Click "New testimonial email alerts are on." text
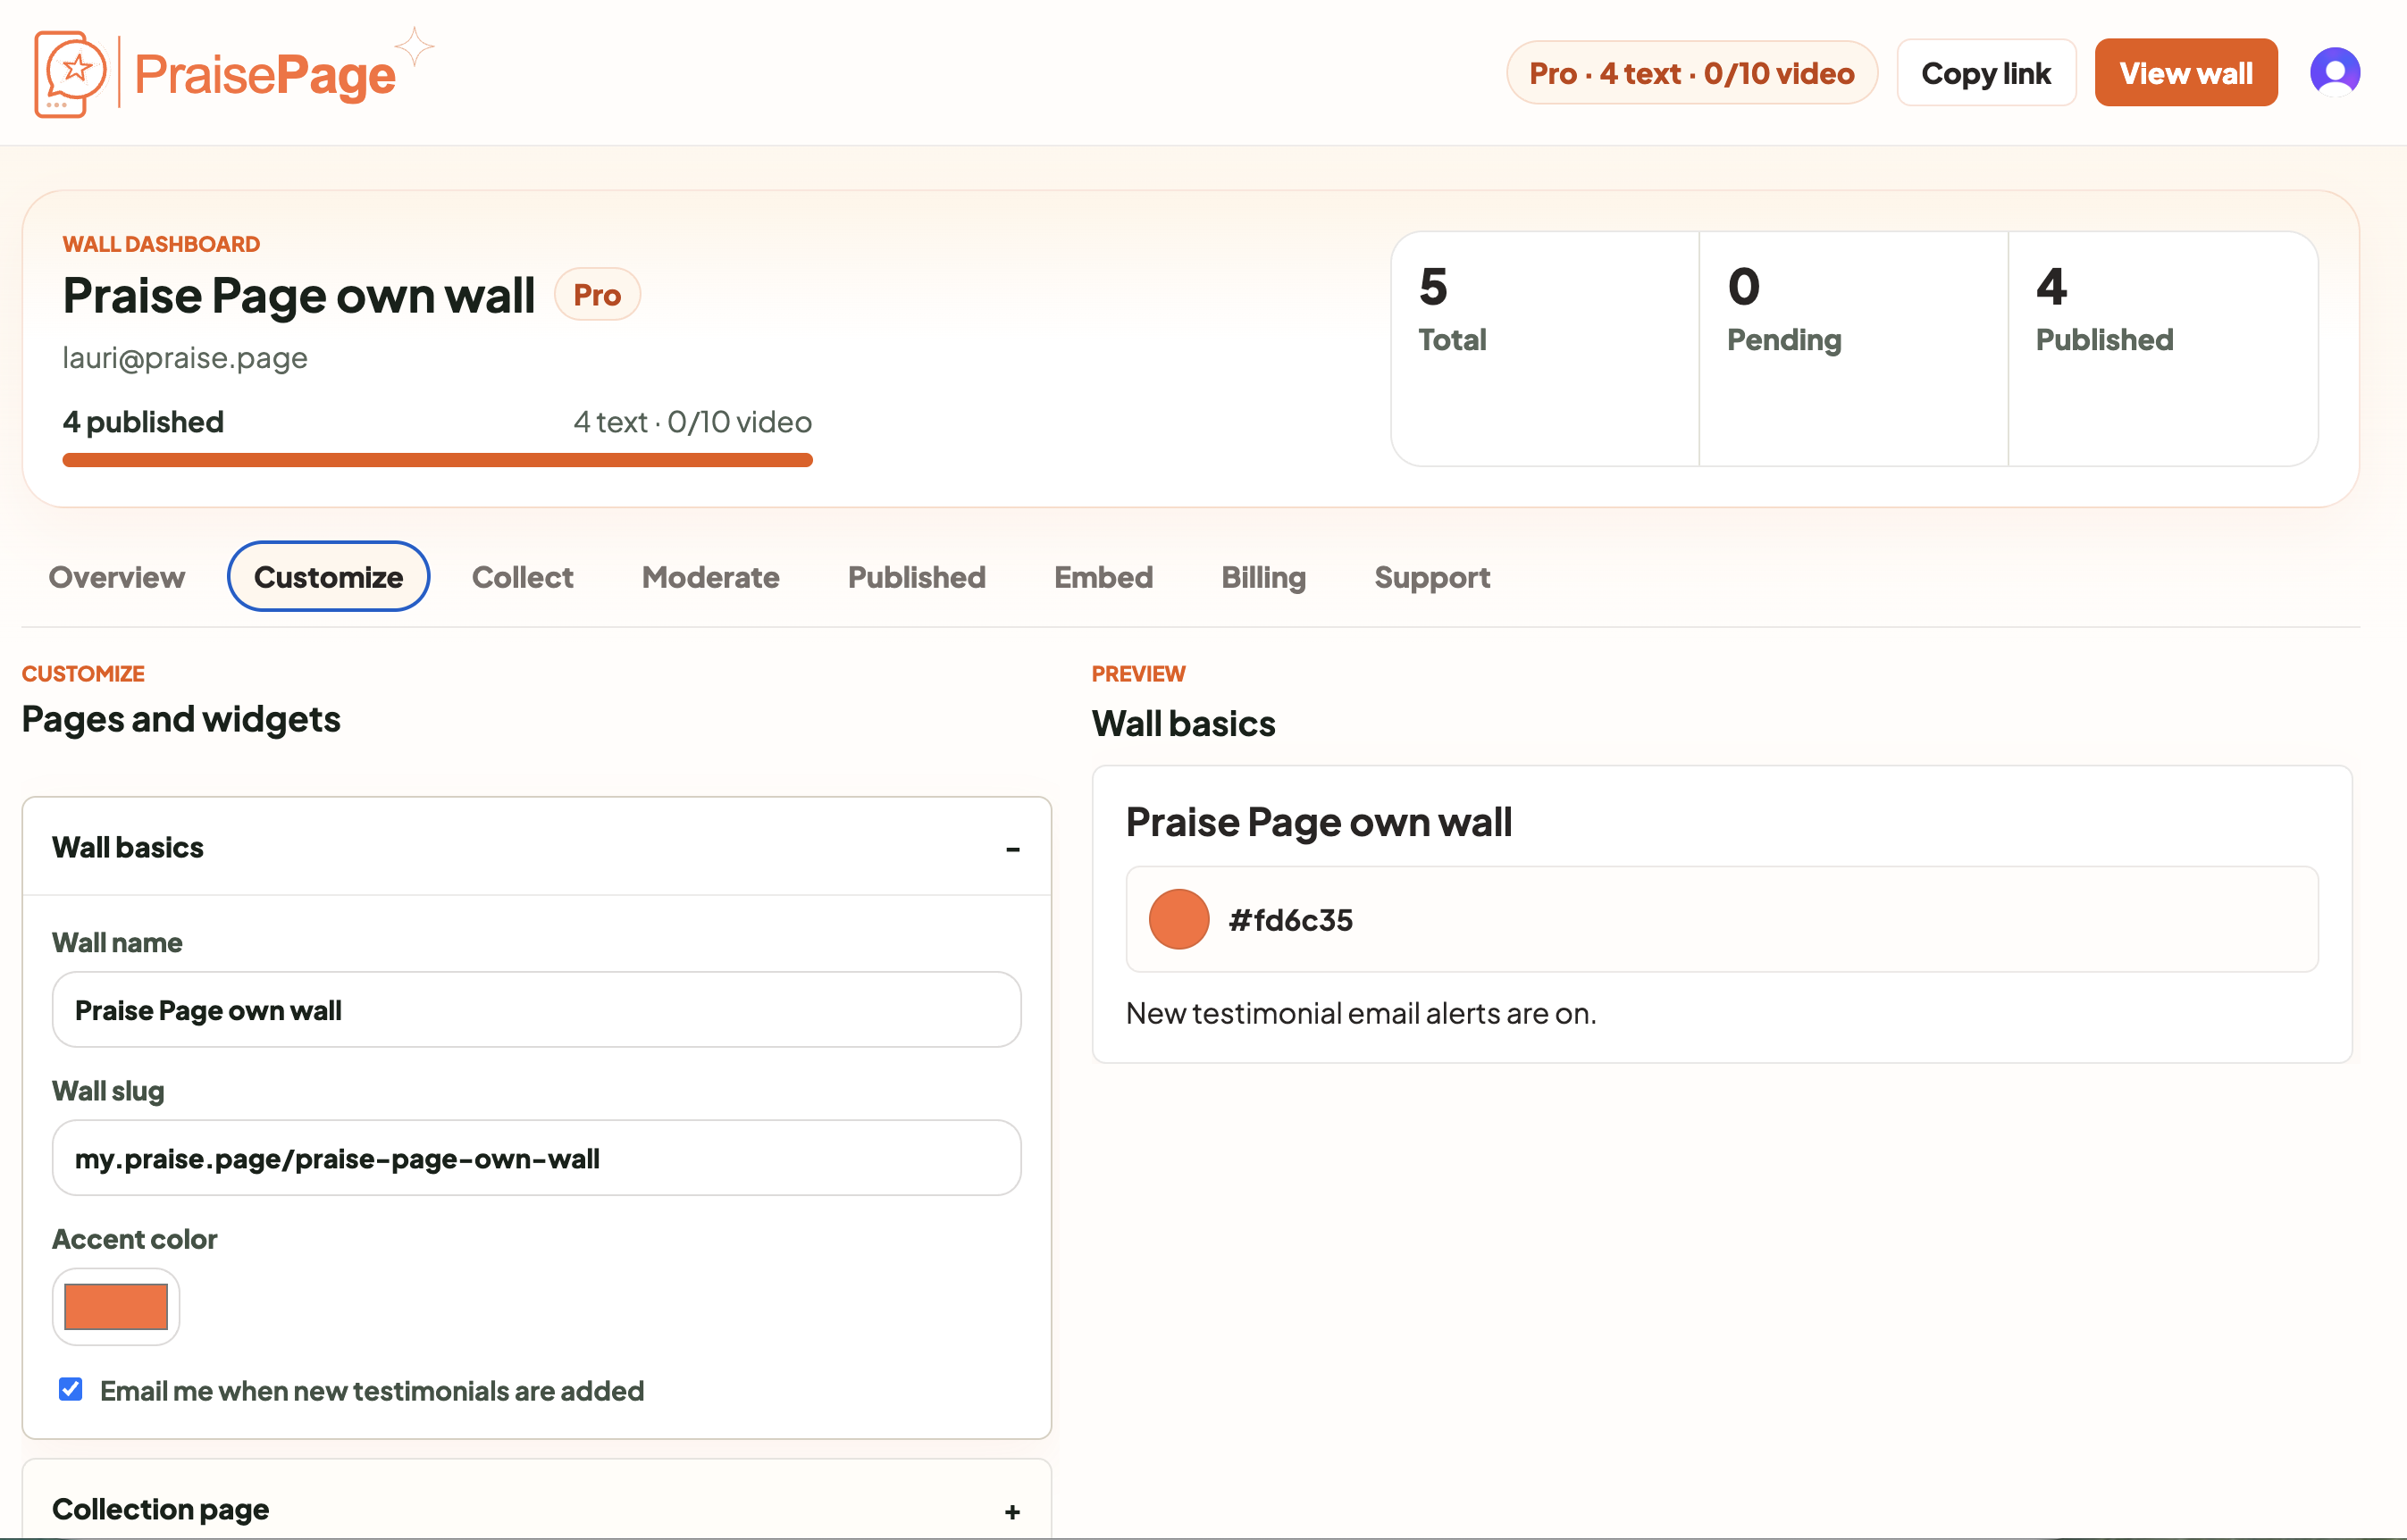The width and height of the screenshot is (2407, 1540). [1361, 1013]
